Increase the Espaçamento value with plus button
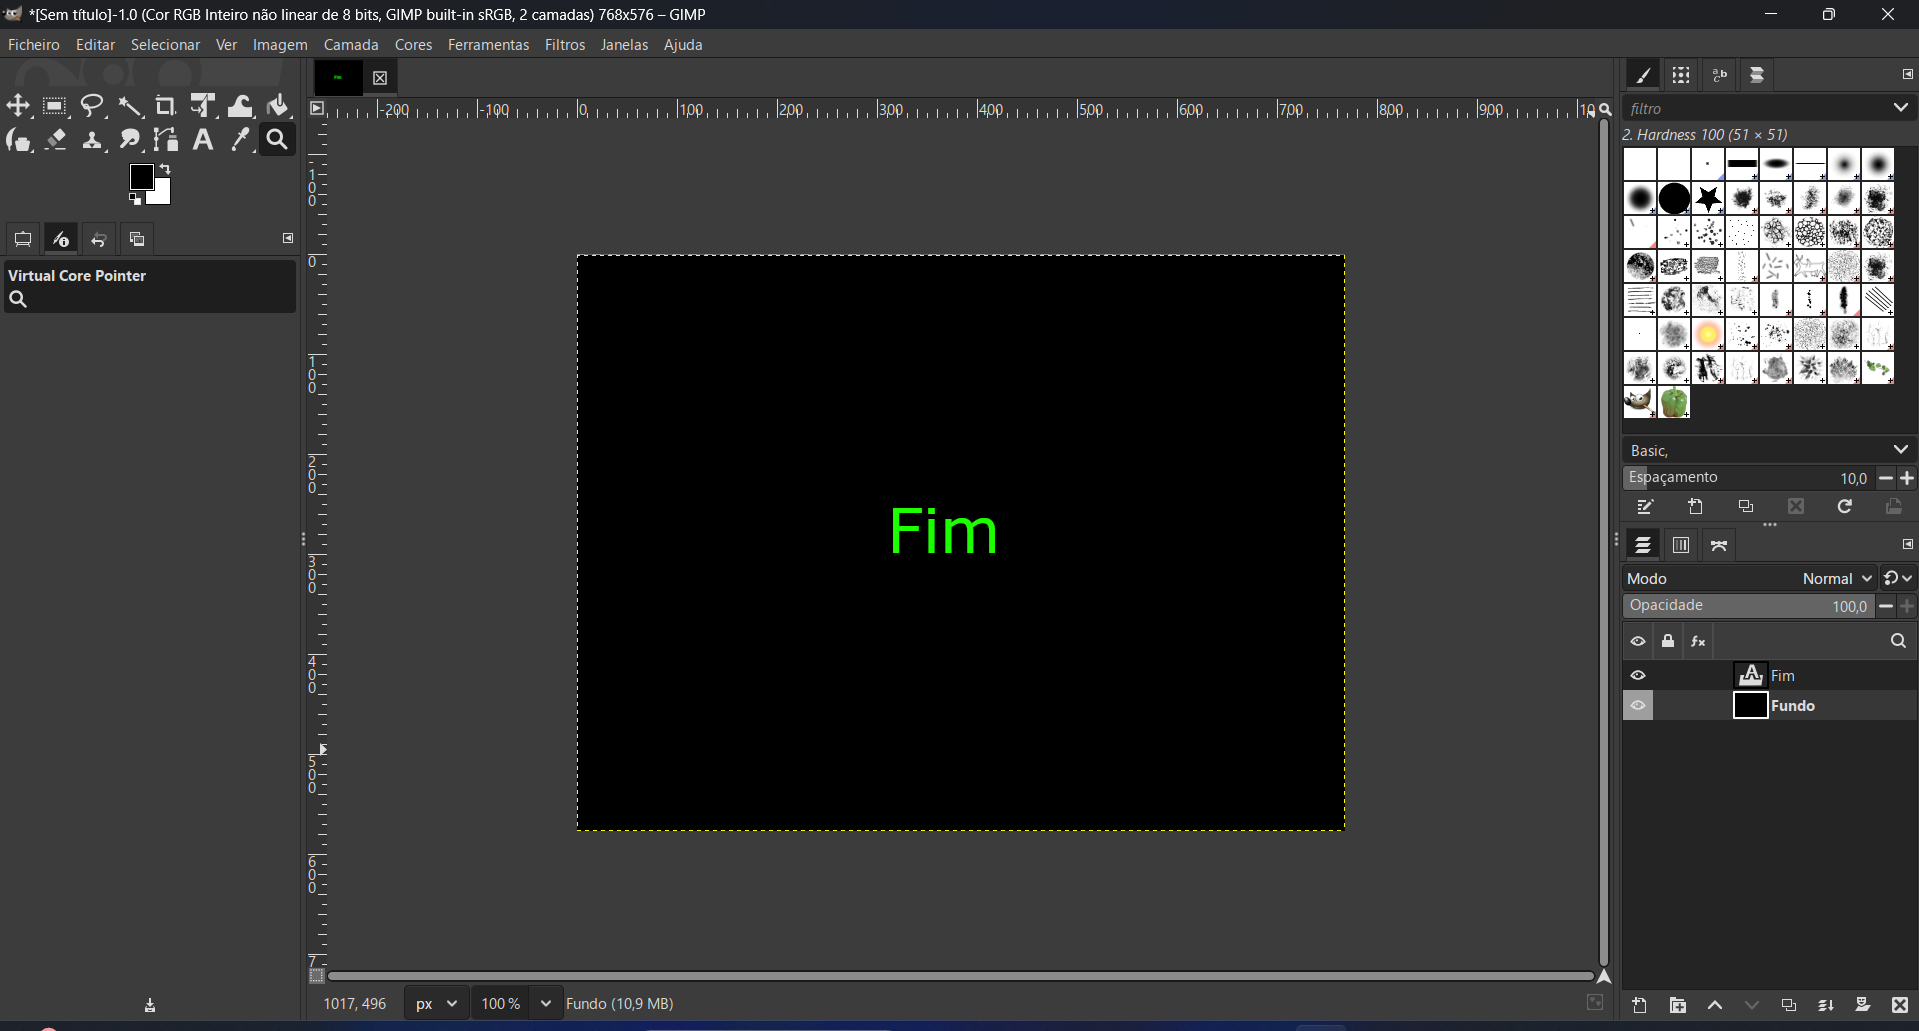The image size is (1919, 1031). (x=1907, y=478)
